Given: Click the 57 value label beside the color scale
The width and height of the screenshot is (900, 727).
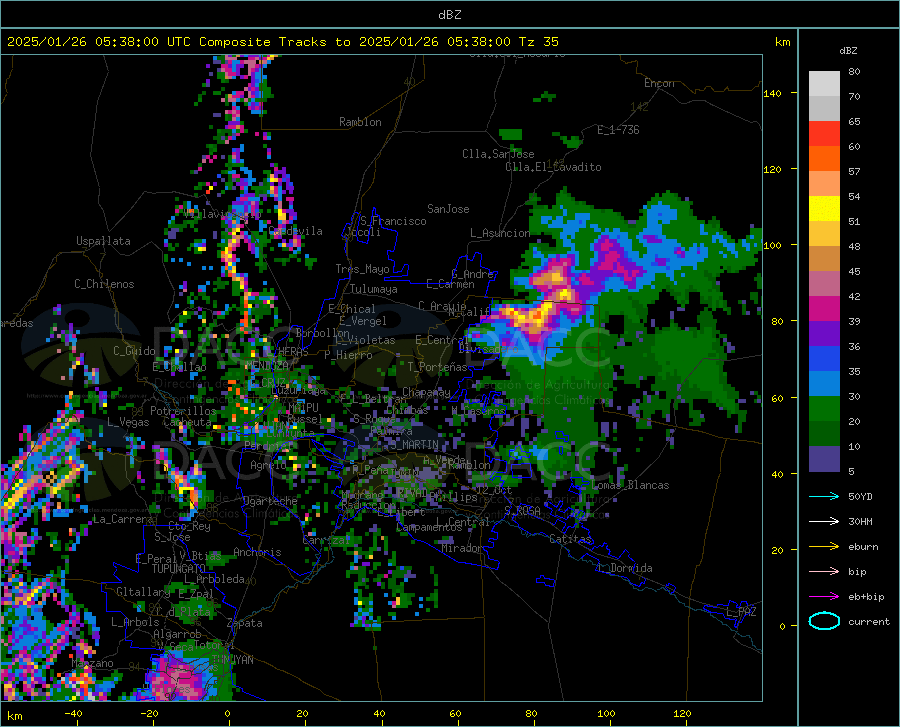Looking at the screenshot, I should click(854, 172).
